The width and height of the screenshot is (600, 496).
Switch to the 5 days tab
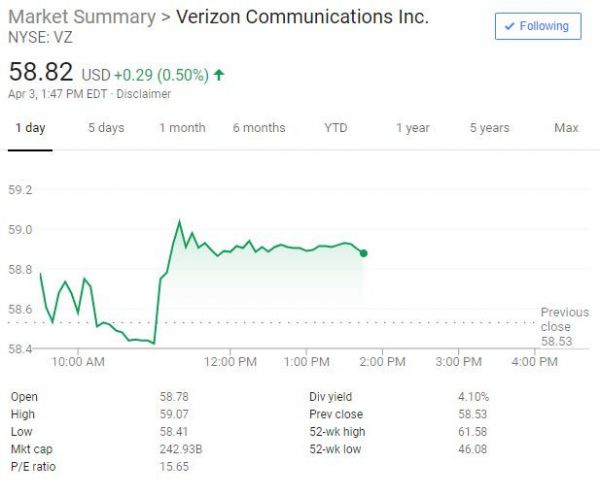point(106,128)
